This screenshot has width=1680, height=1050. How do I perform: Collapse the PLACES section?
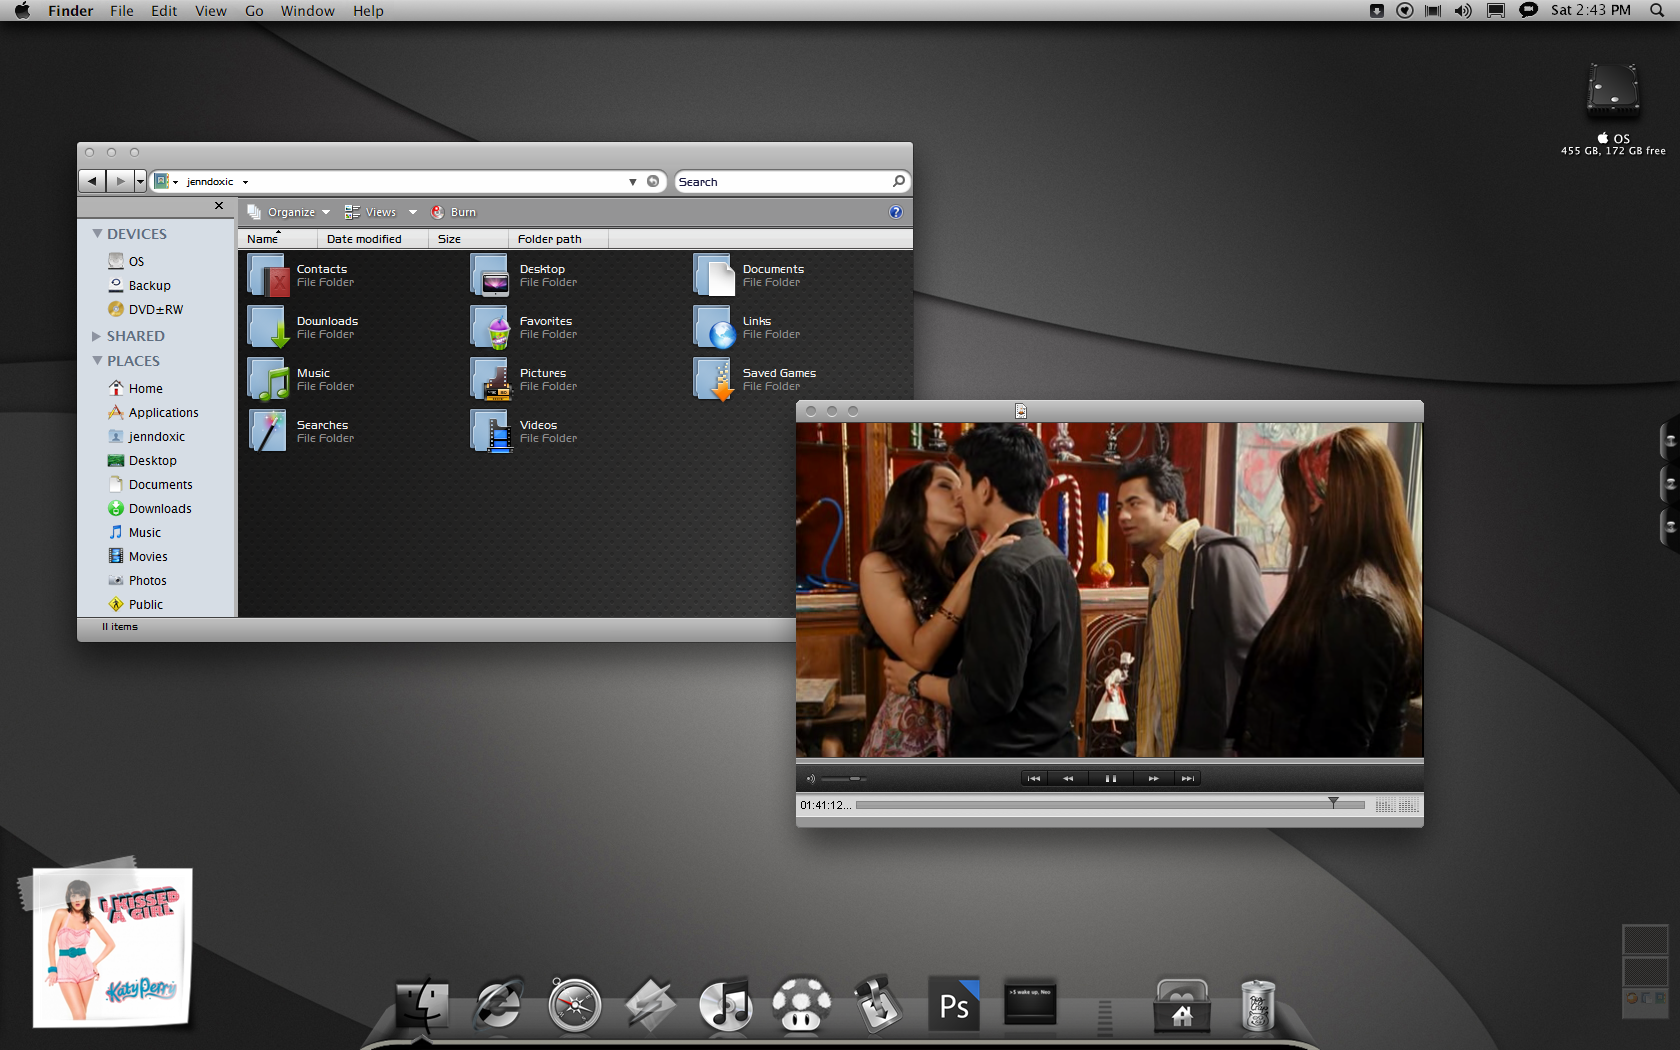[x=97, y=361]
